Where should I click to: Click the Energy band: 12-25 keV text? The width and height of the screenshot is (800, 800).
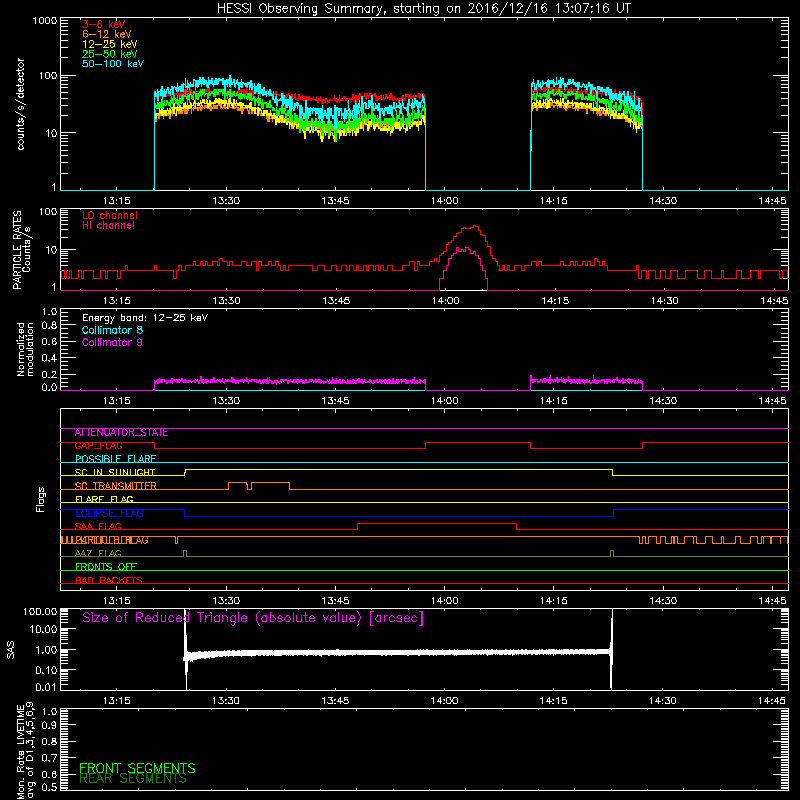coord(145,318)
